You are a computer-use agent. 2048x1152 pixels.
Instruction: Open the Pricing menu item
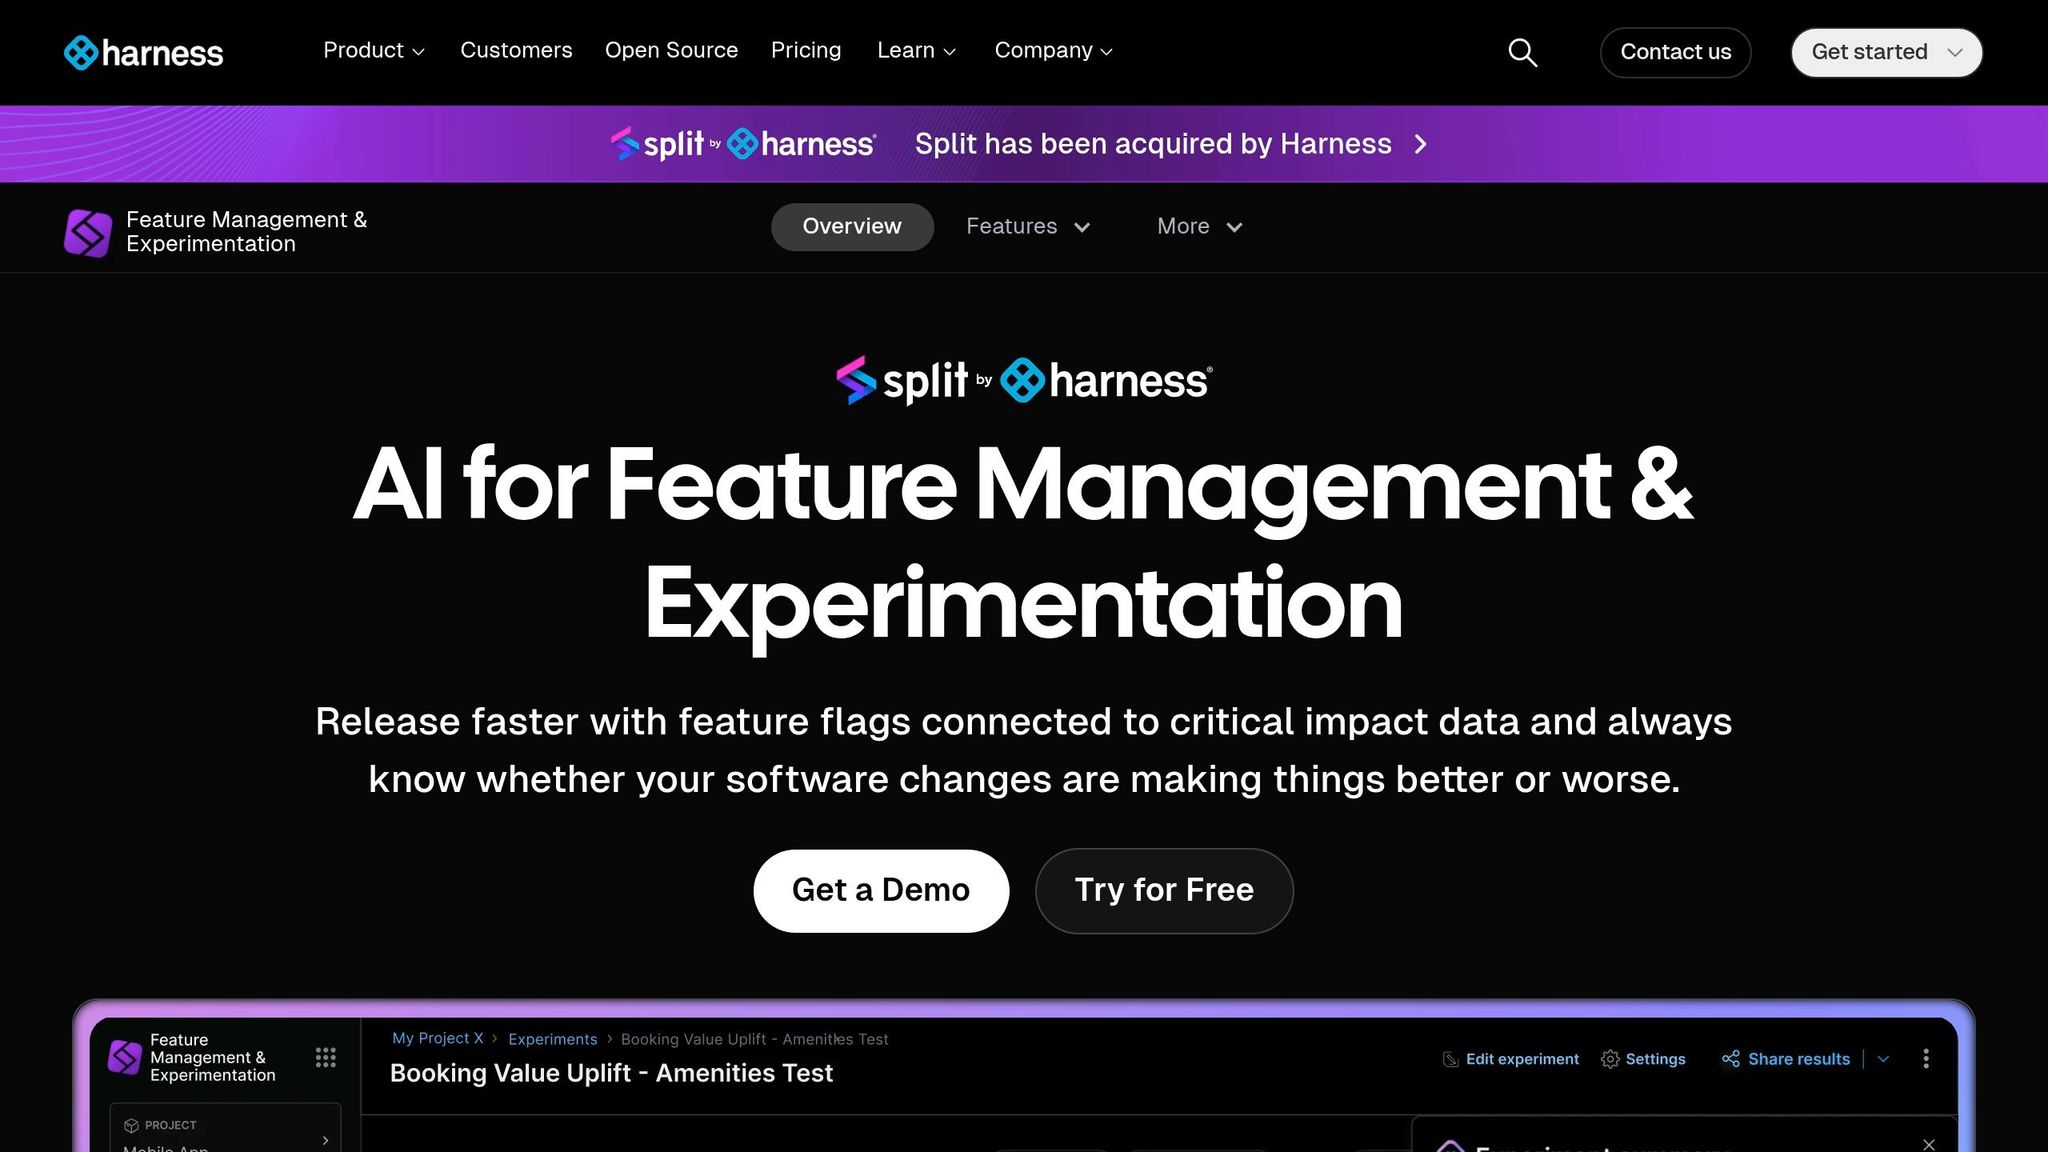[x=806, y=51]
